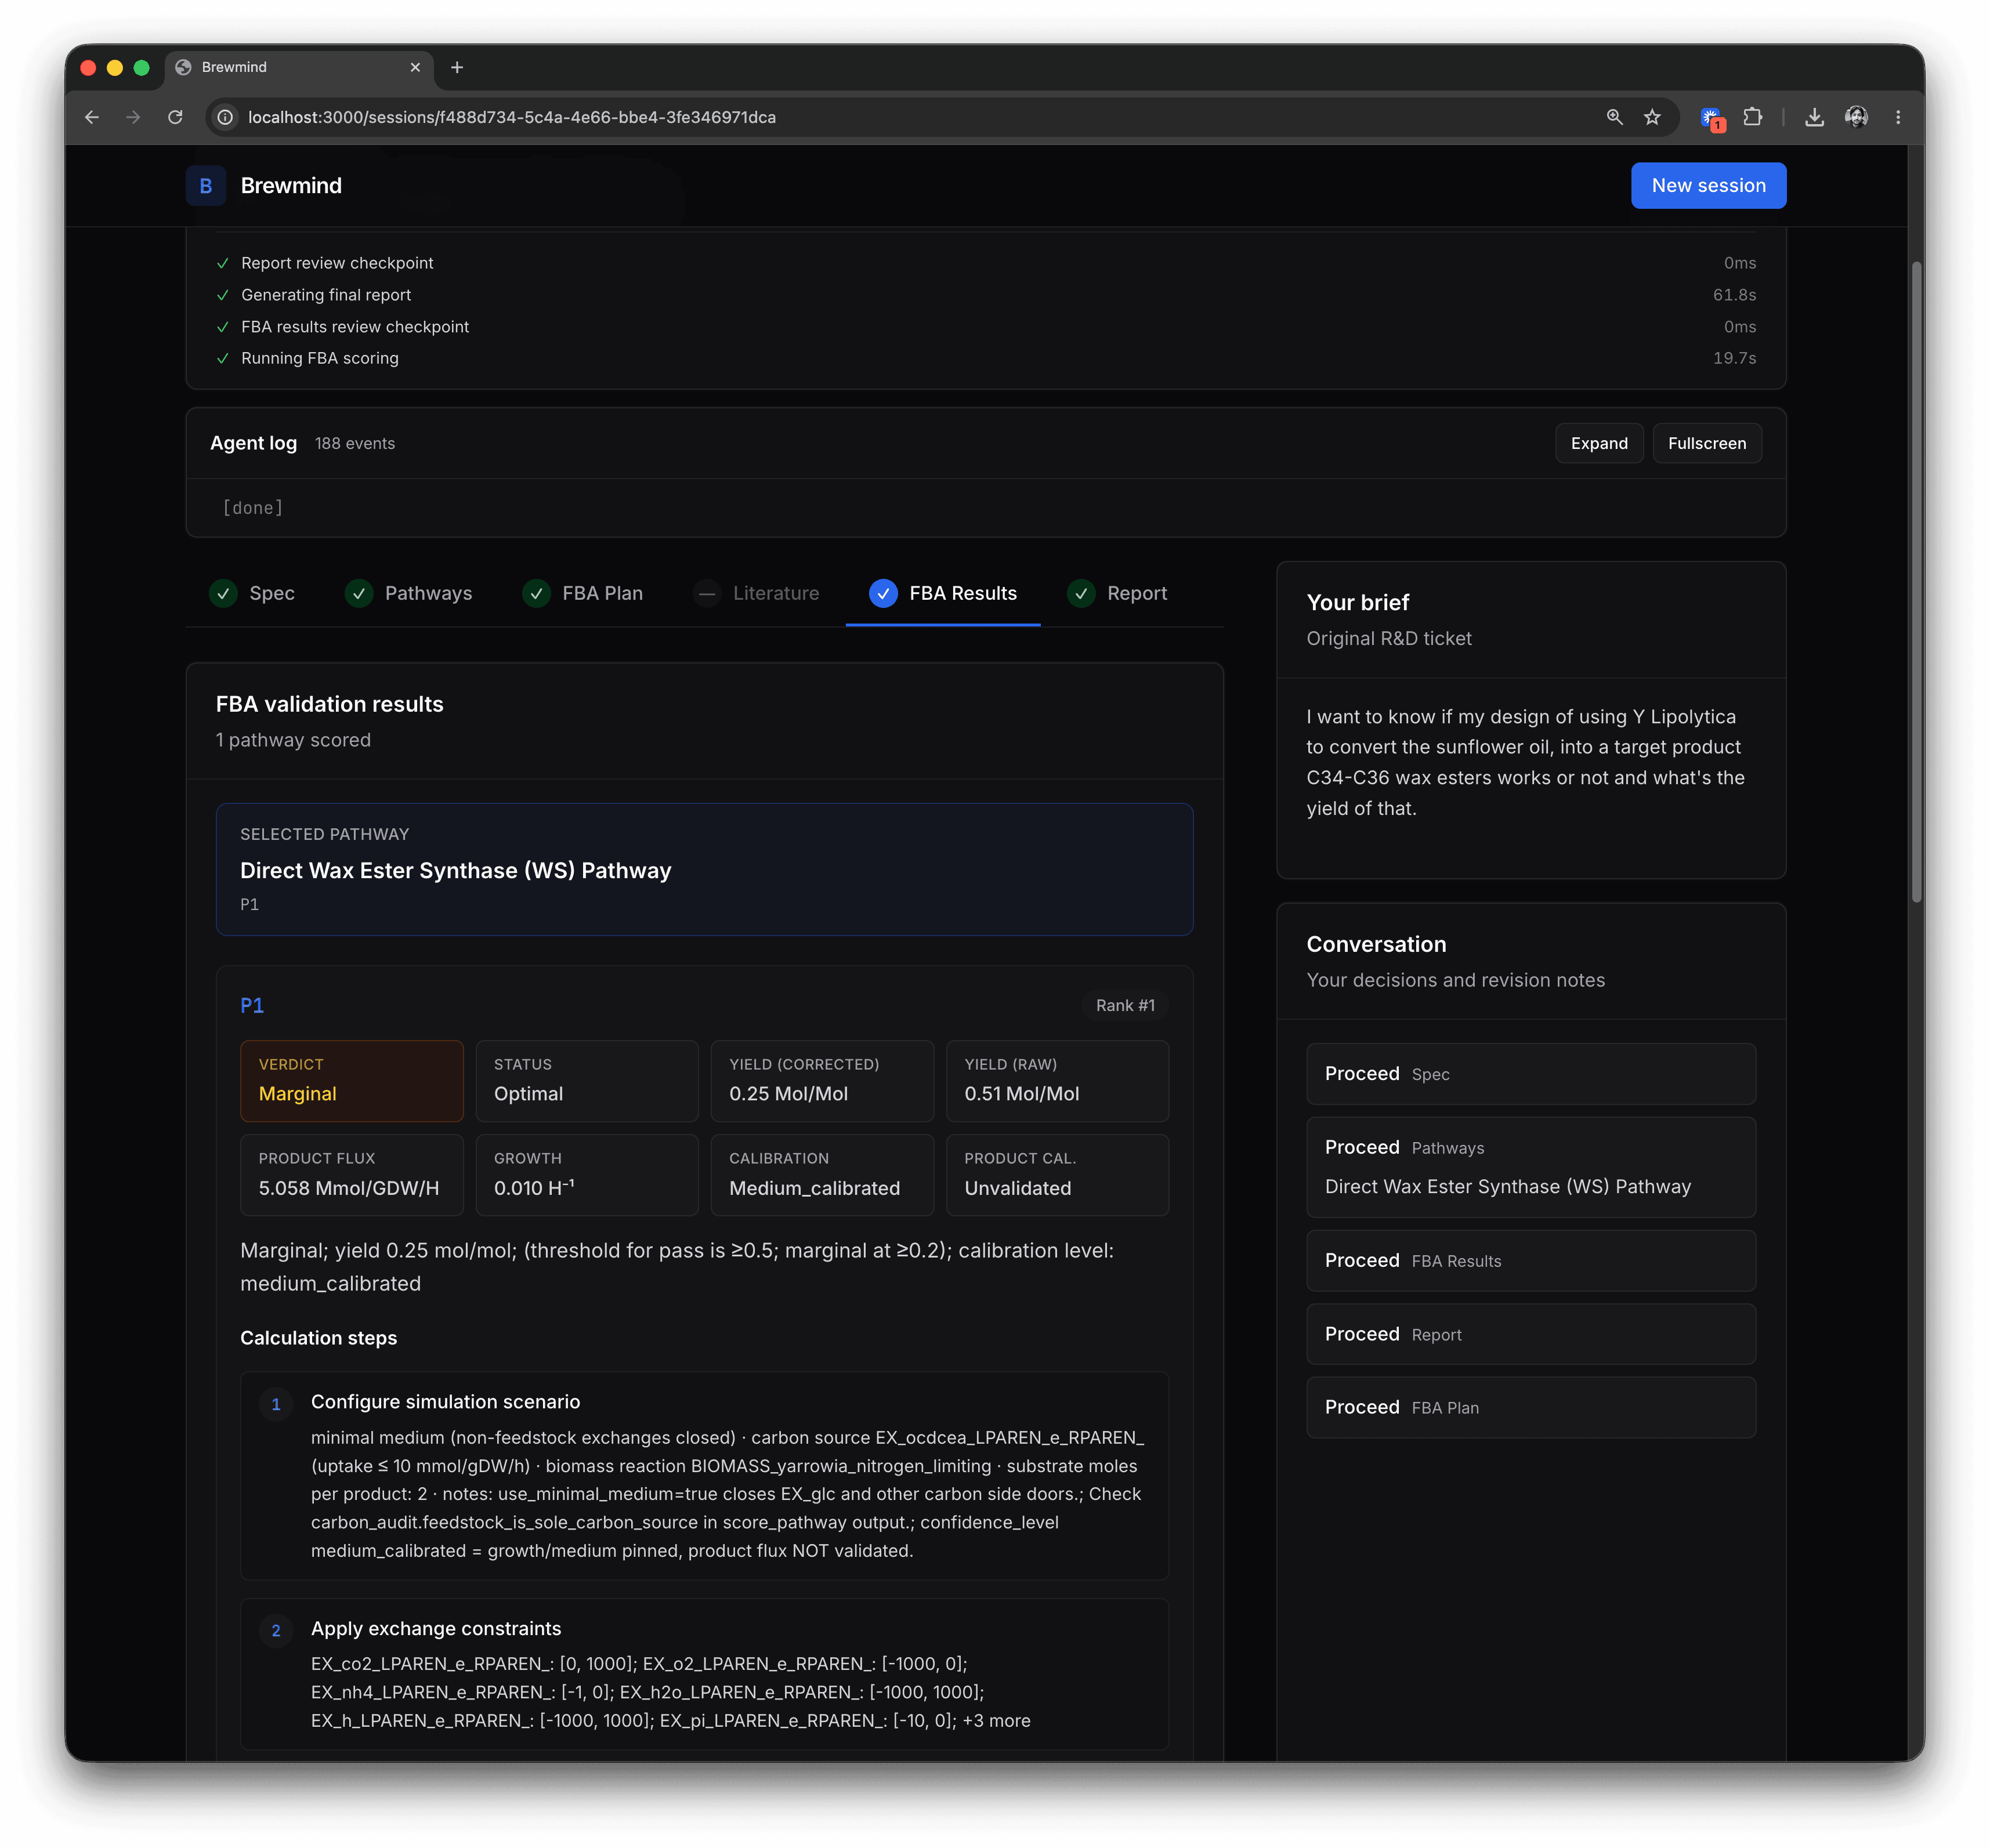Open the Report tab
Screen dimensions: 1990x1848
tap(1117, 594)
